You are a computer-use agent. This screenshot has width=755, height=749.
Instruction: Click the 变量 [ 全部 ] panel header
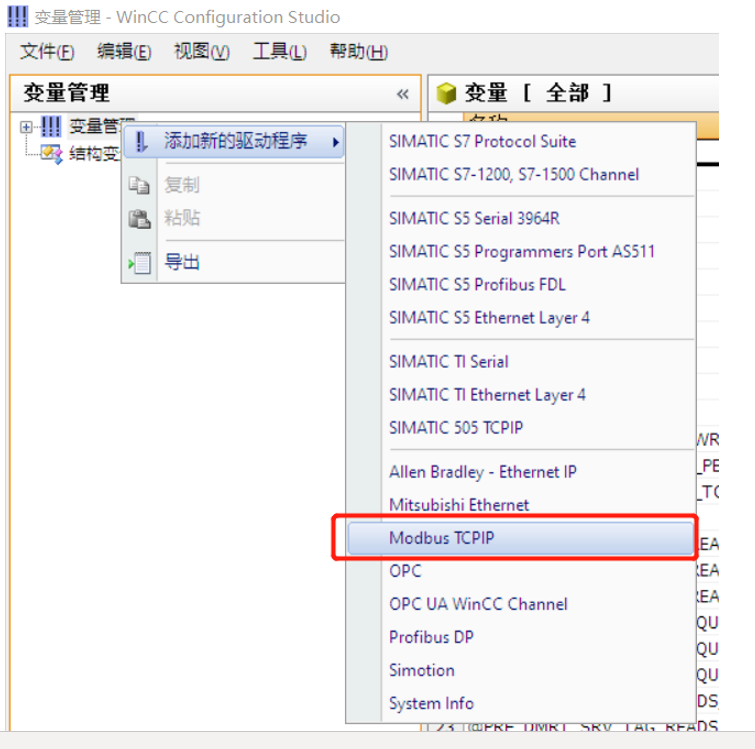click(573, 93)
